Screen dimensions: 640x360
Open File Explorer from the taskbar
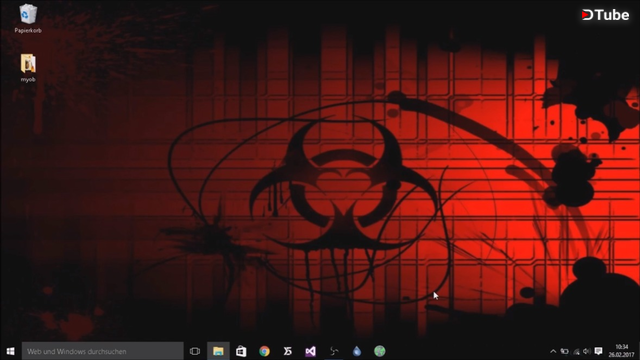(x=218, y=351)
